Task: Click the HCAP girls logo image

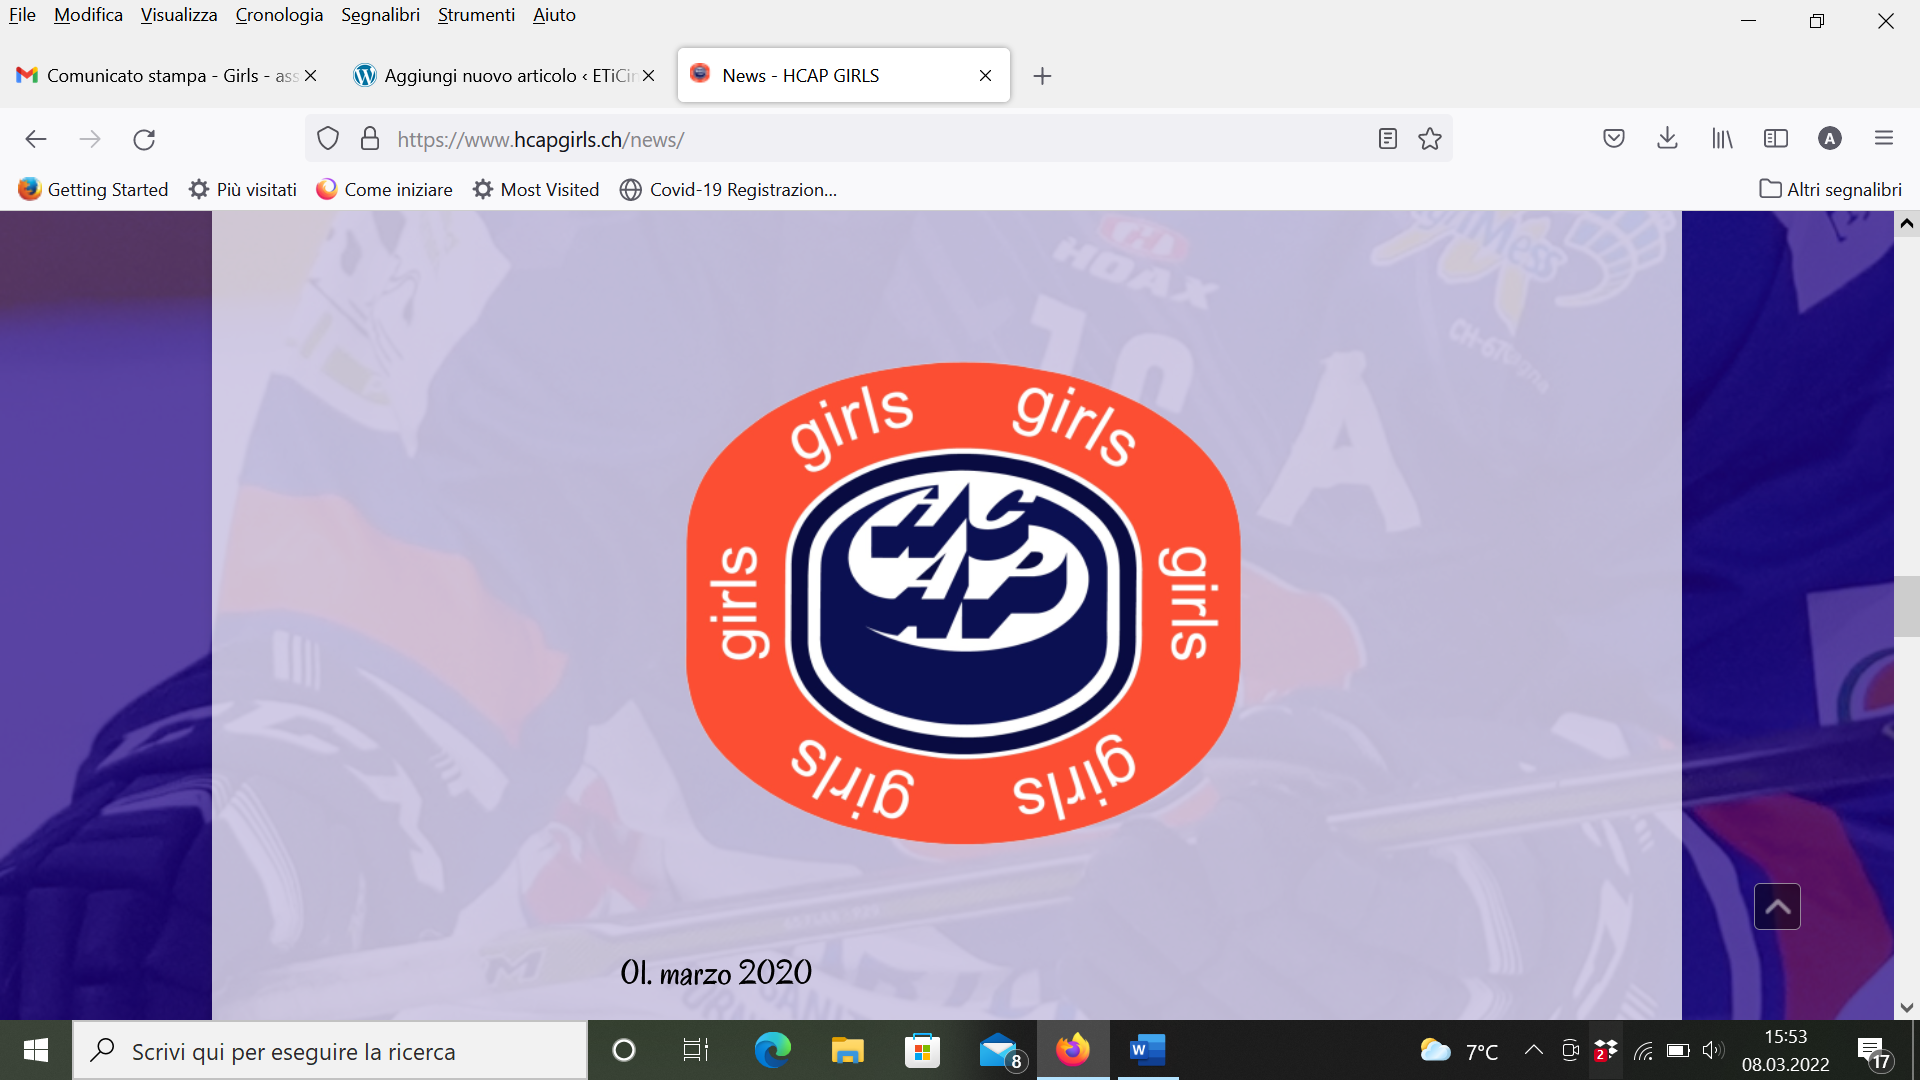Action: coord(963,603)
